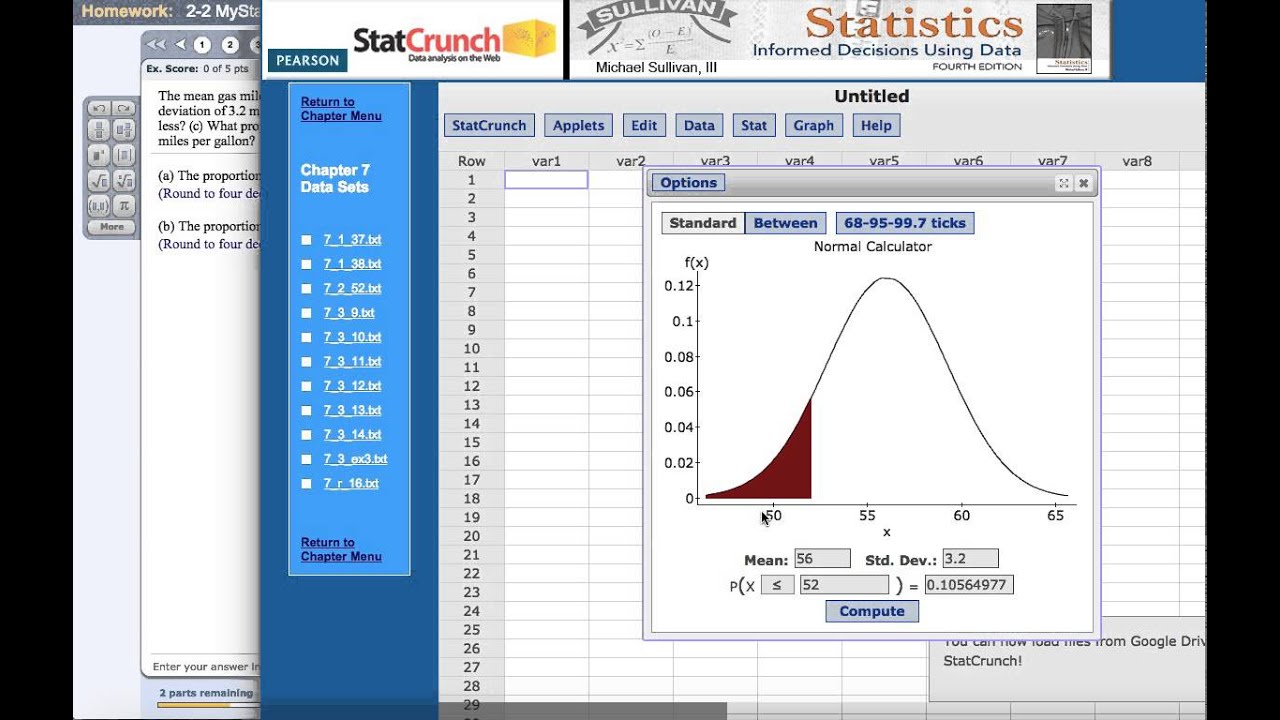Switch to the Between tab
The width and height of the screenshot is (1280, 720).
point(785,223)
